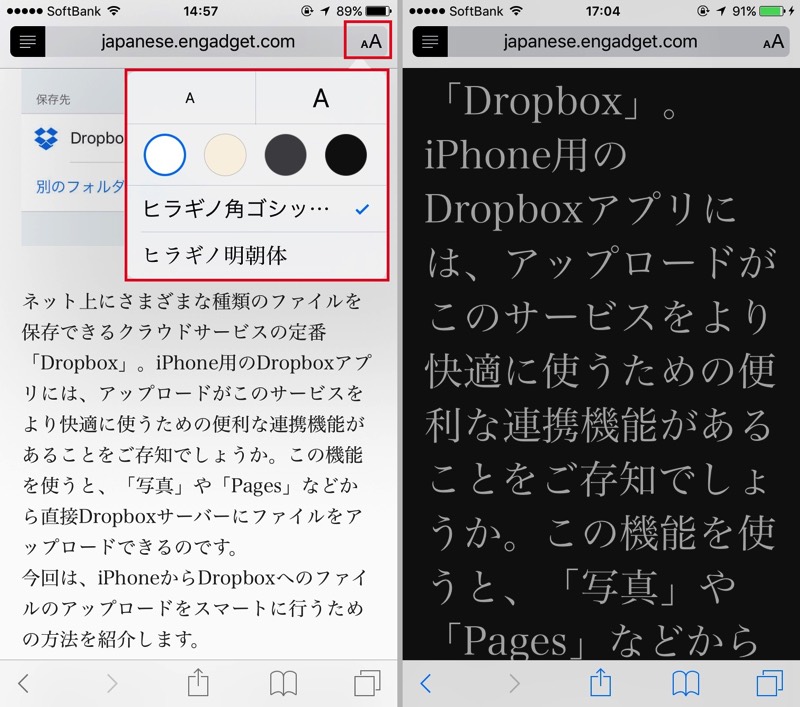Image resolution: width=800 pixels, height=707 pixels.
Task: Tap the green battery icon showing 91%
Action: click(772, 11)
